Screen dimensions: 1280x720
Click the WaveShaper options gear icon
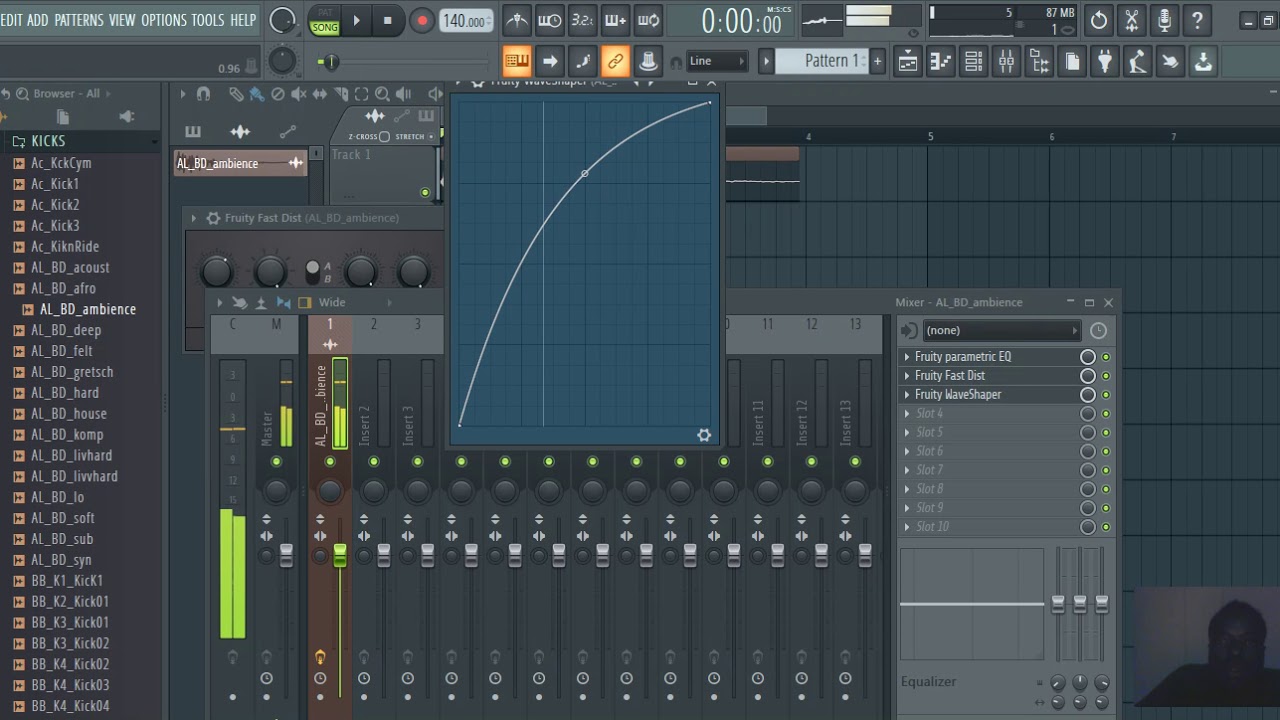coord(704,435)
